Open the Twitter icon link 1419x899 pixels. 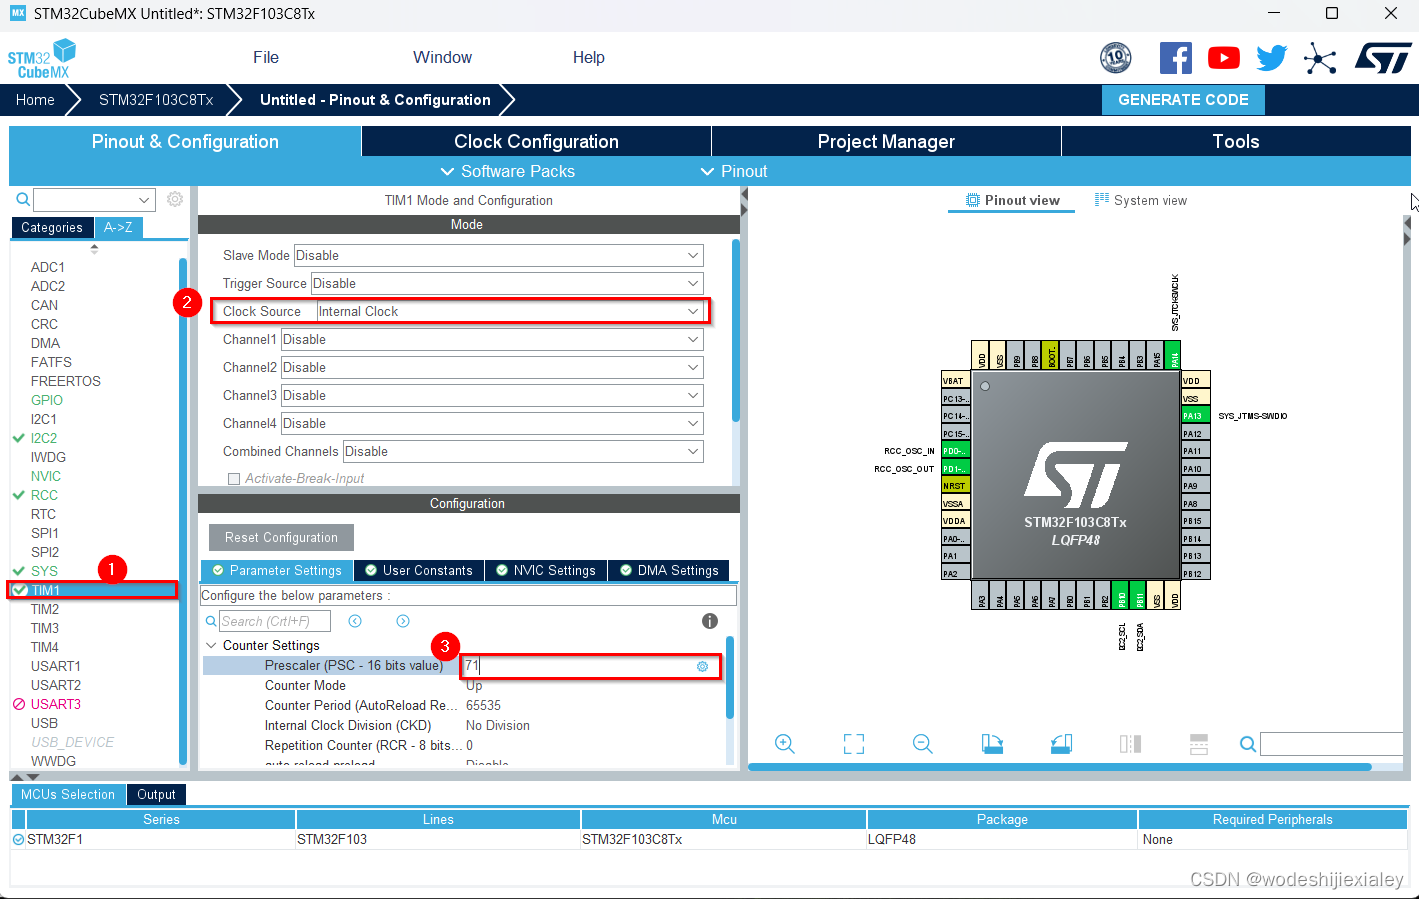[1272, 58]
